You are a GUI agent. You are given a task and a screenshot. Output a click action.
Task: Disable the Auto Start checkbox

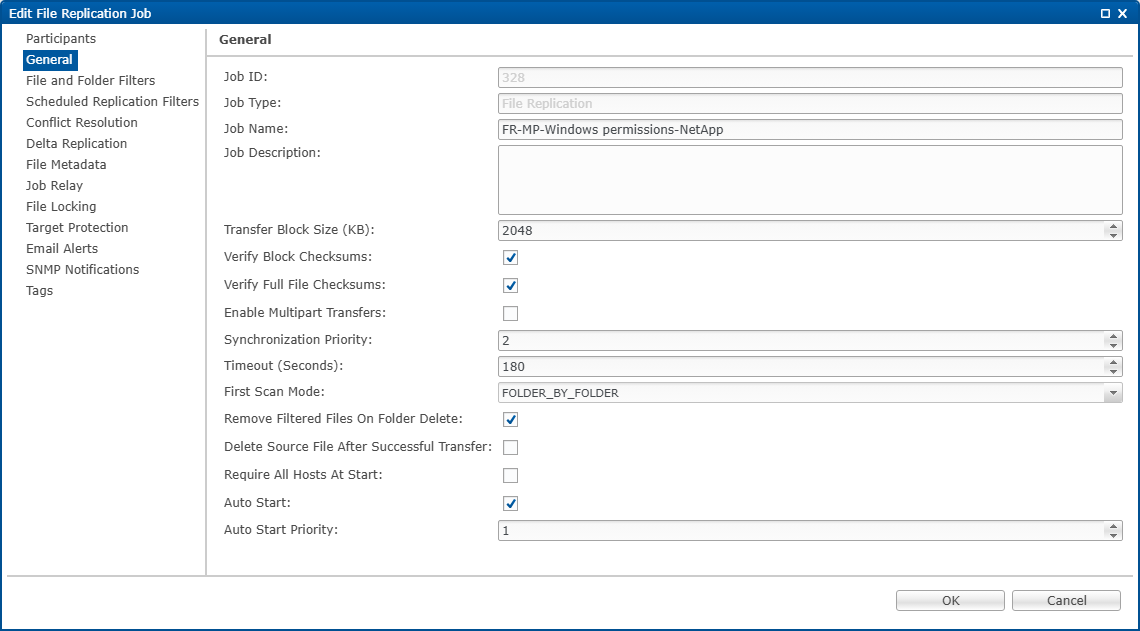tap(510, 503)
